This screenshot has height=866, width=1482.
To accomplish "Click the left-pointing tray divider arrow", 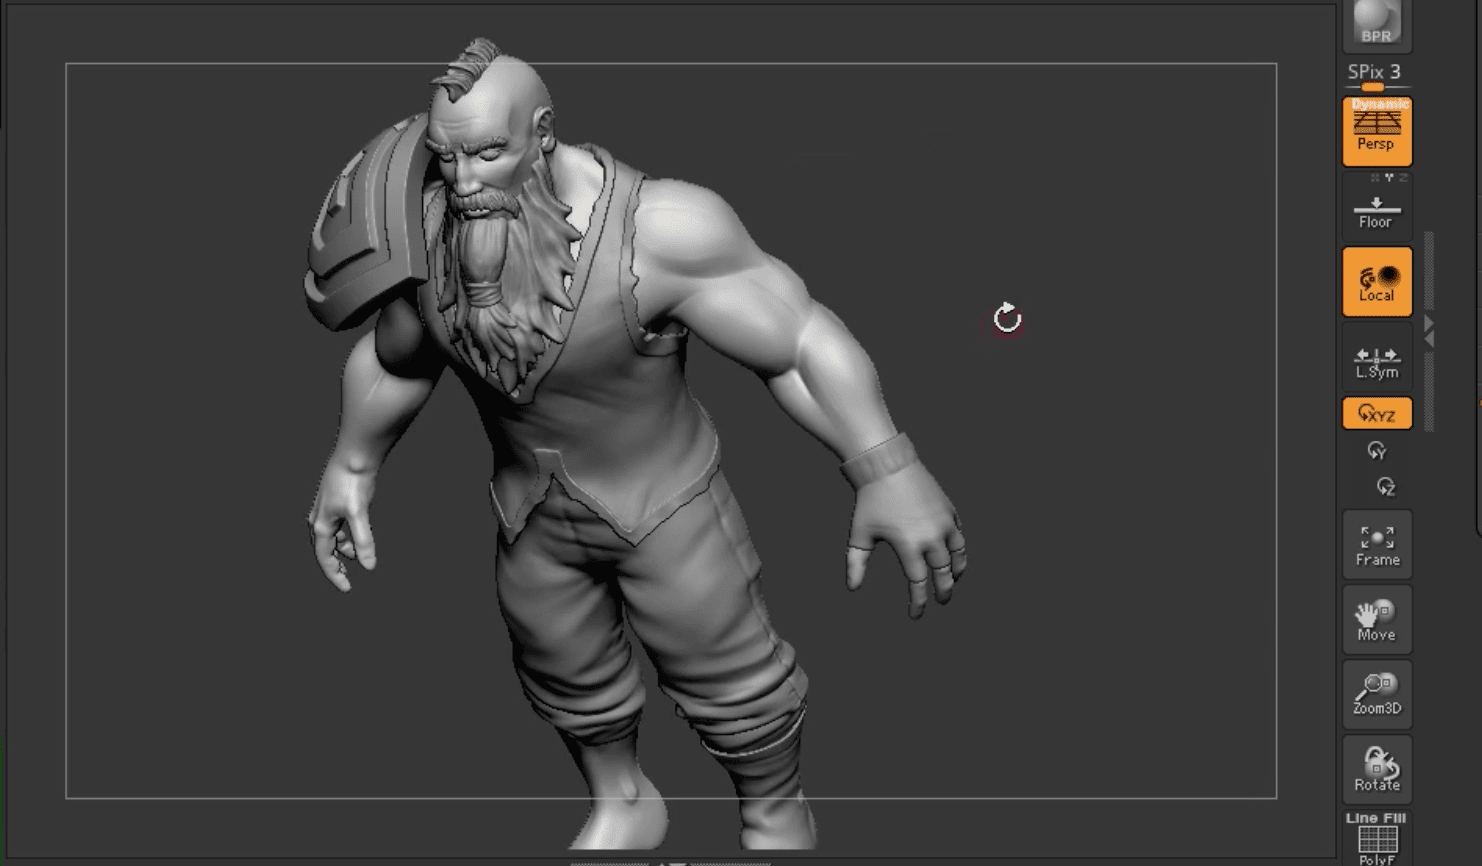I will pyautogui.click(x=1429, y=340).
